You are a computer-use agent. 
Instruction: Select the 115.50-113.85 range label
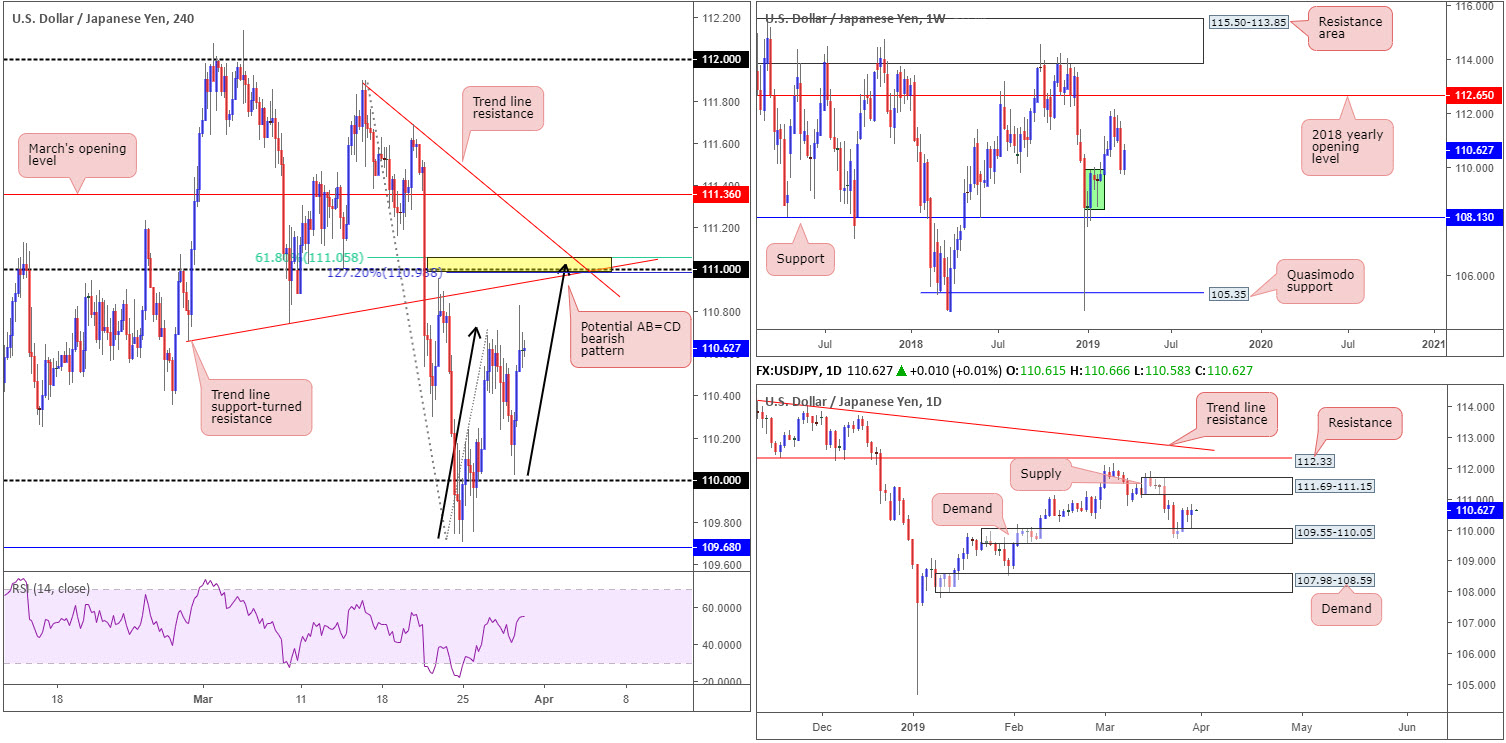click(1247, 21)
